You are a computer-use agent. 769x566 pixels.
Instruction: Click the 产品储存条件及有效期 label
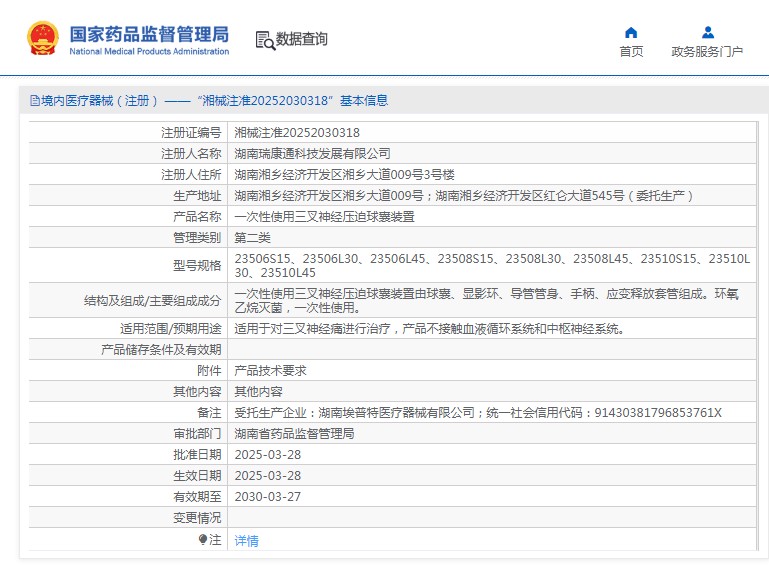(x=161, y=350)
